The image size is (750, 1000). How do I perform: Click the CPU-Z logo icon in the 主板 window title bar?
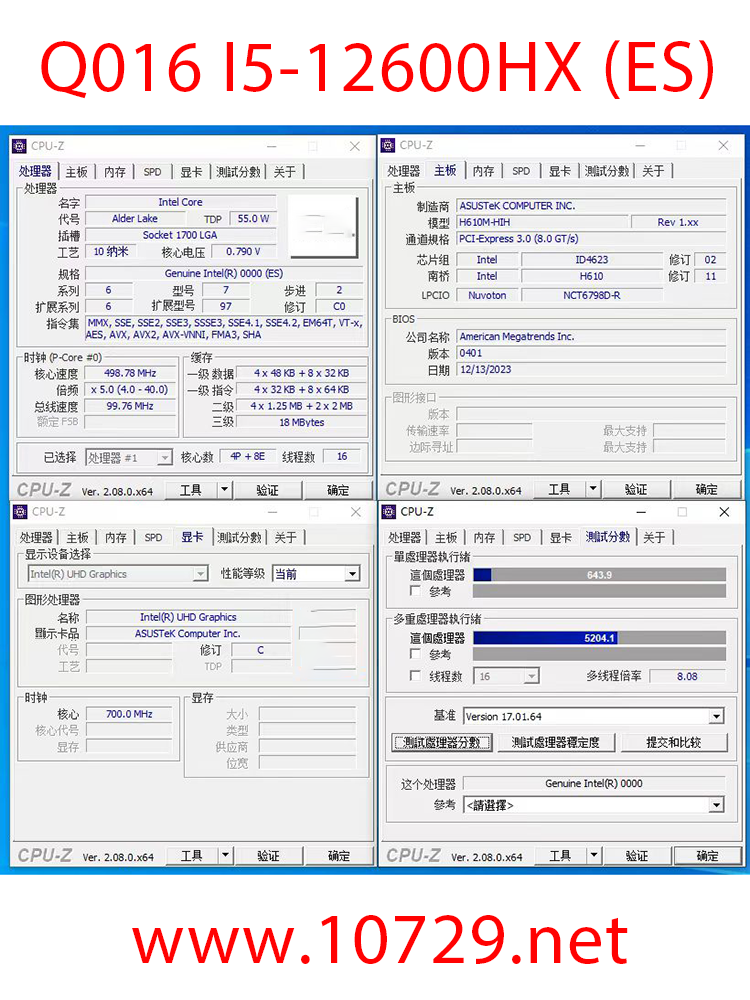point(388,146)
